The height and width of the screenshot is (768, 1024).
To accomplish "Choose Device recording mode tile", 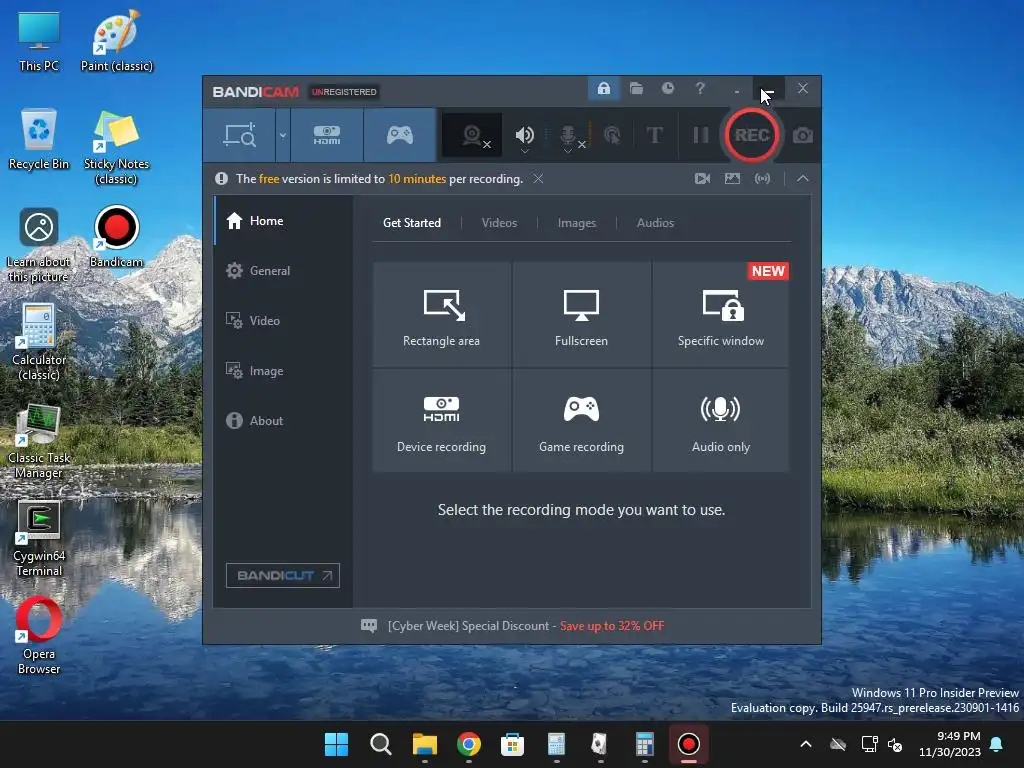I will (x=441, y=421).
